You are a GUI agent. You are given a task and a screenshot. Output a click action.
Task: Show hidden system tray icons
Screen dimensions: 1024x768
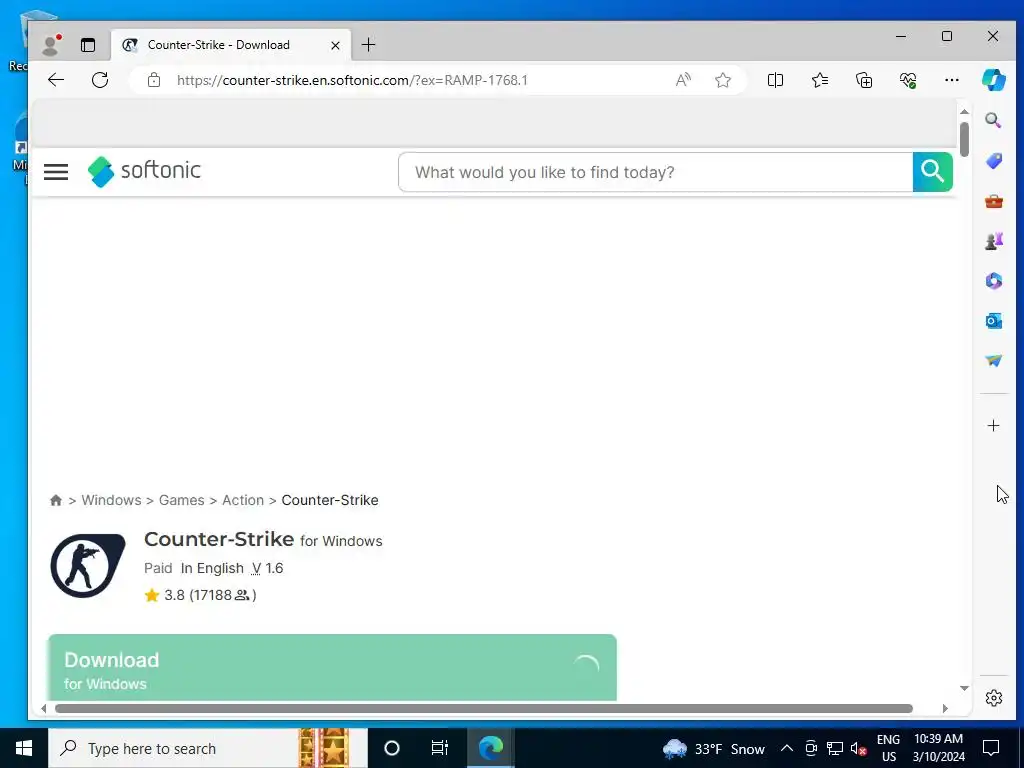click(787, 748)
